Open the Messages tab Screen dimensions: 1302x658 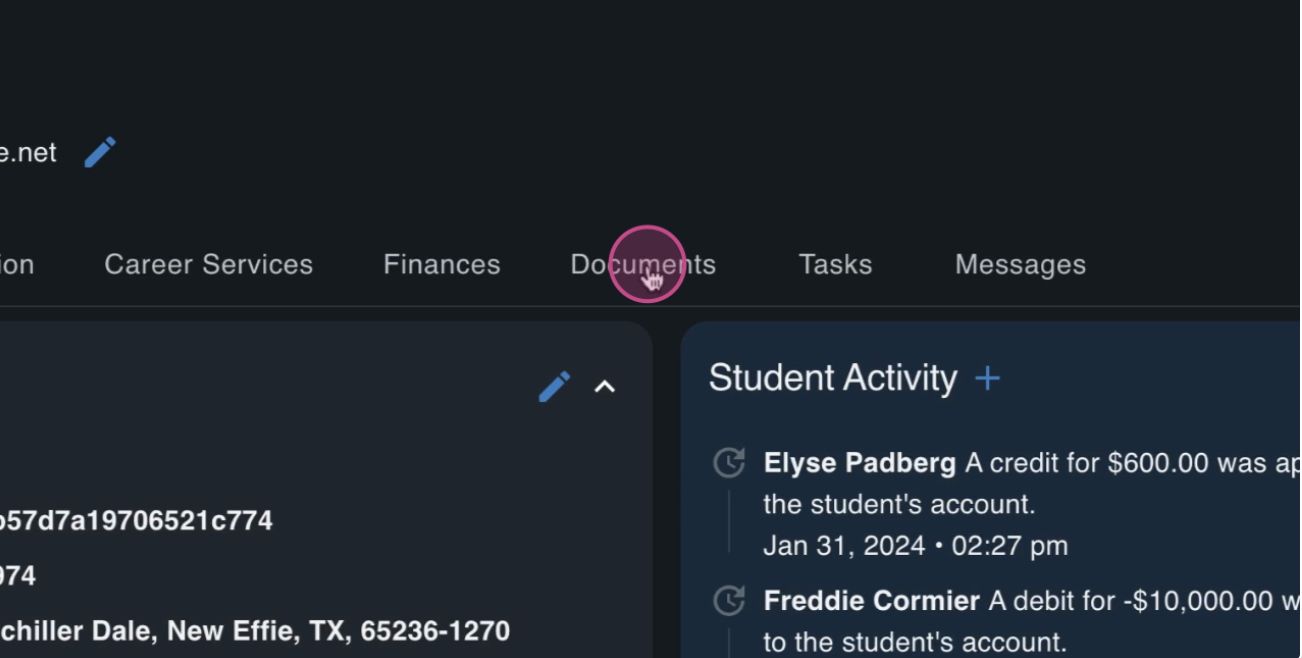[x=1020, y=264]
